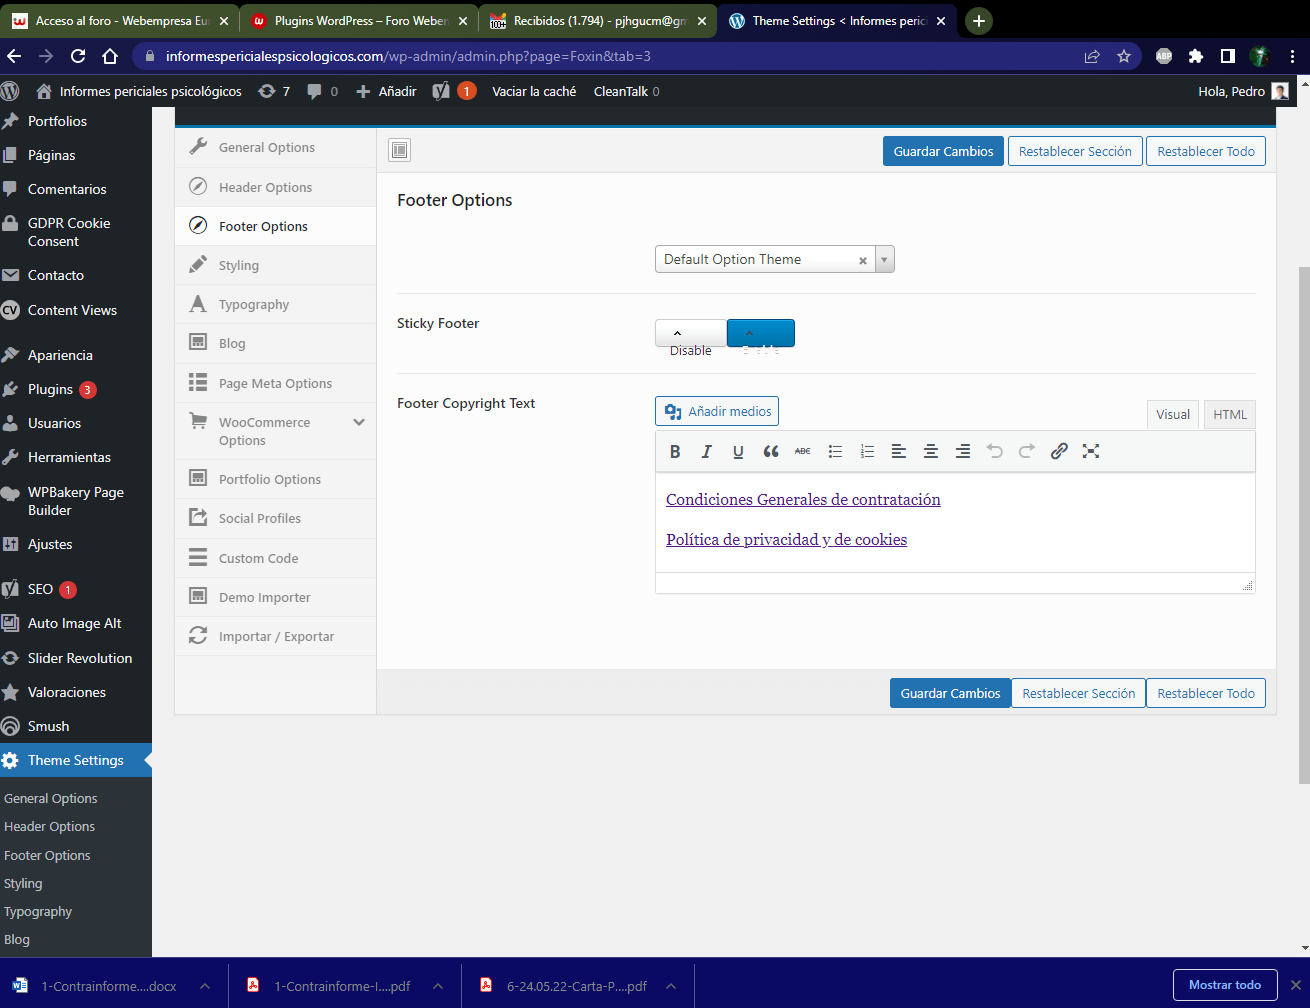Toggle italic formatting in the footer editor

tap(707, 451)
